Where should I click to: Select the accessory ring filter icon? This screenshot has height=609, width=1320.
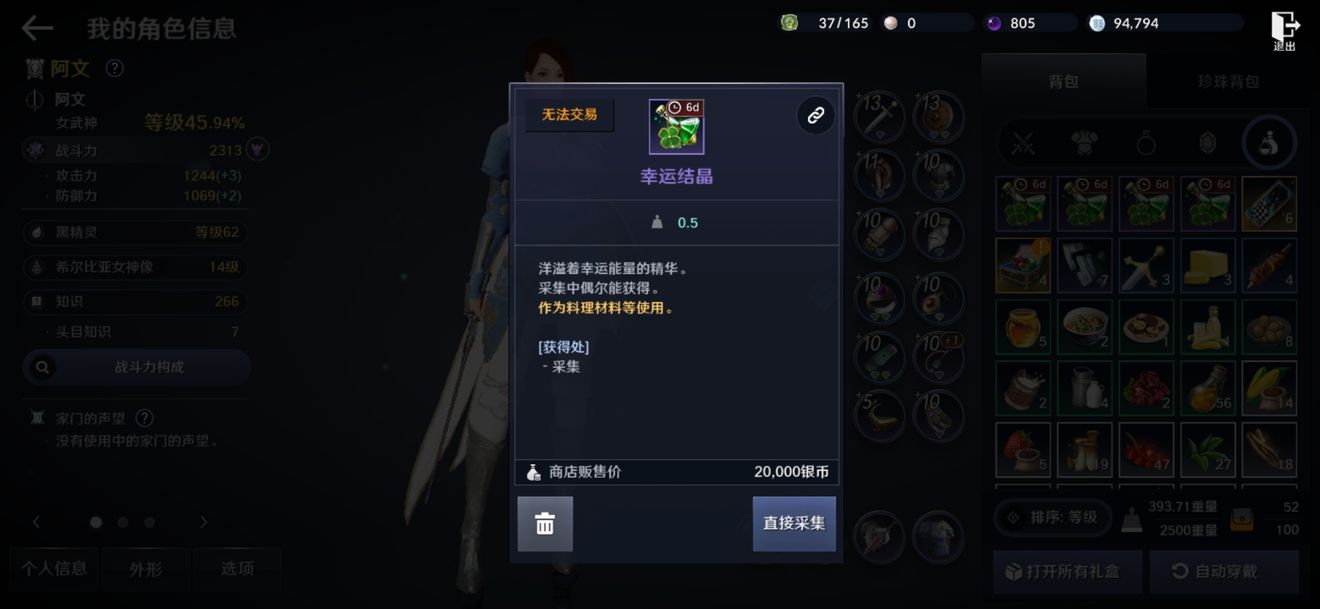pos(1146,143)
